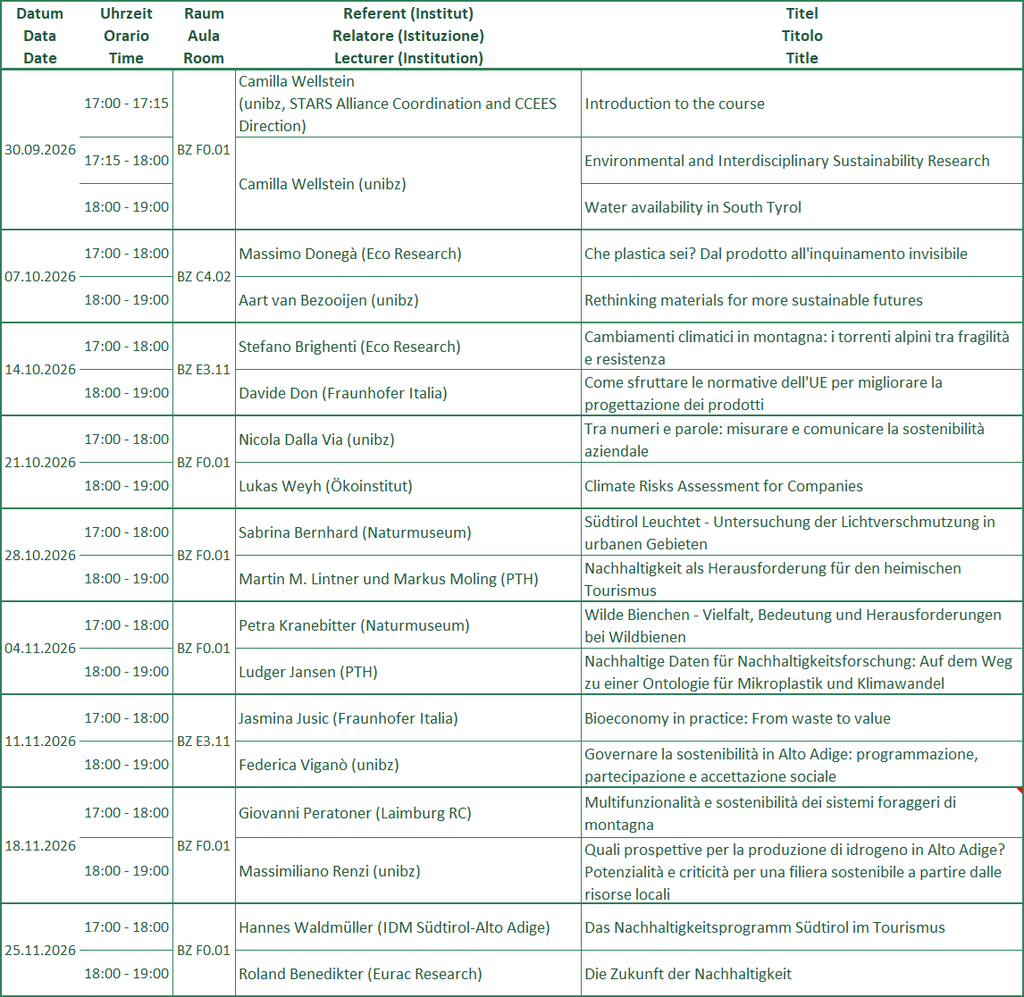The image size is (1024, 997).
Task: Click the 28.10.2026 date cell
Action: [40, 555]
